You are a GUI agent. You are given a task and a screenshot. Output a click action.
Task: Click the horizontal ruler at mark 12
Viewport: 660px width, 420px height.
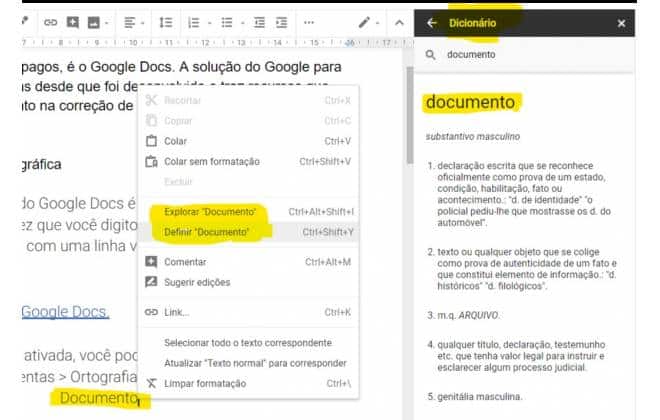(x=205, y=43)
